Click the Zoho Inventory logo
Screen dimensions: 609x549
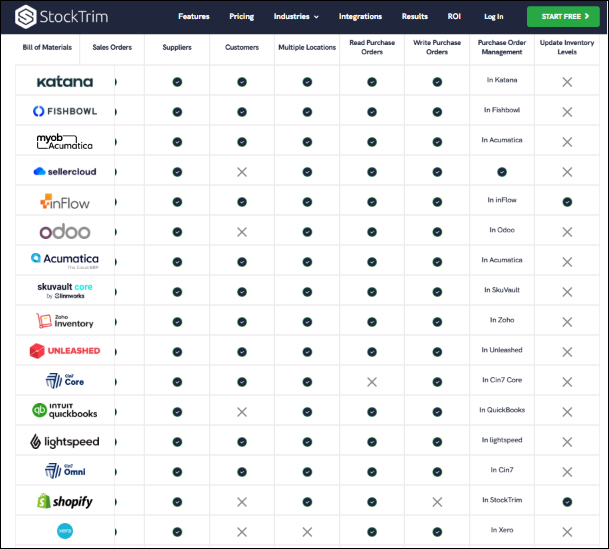click(x=65, y=321)
